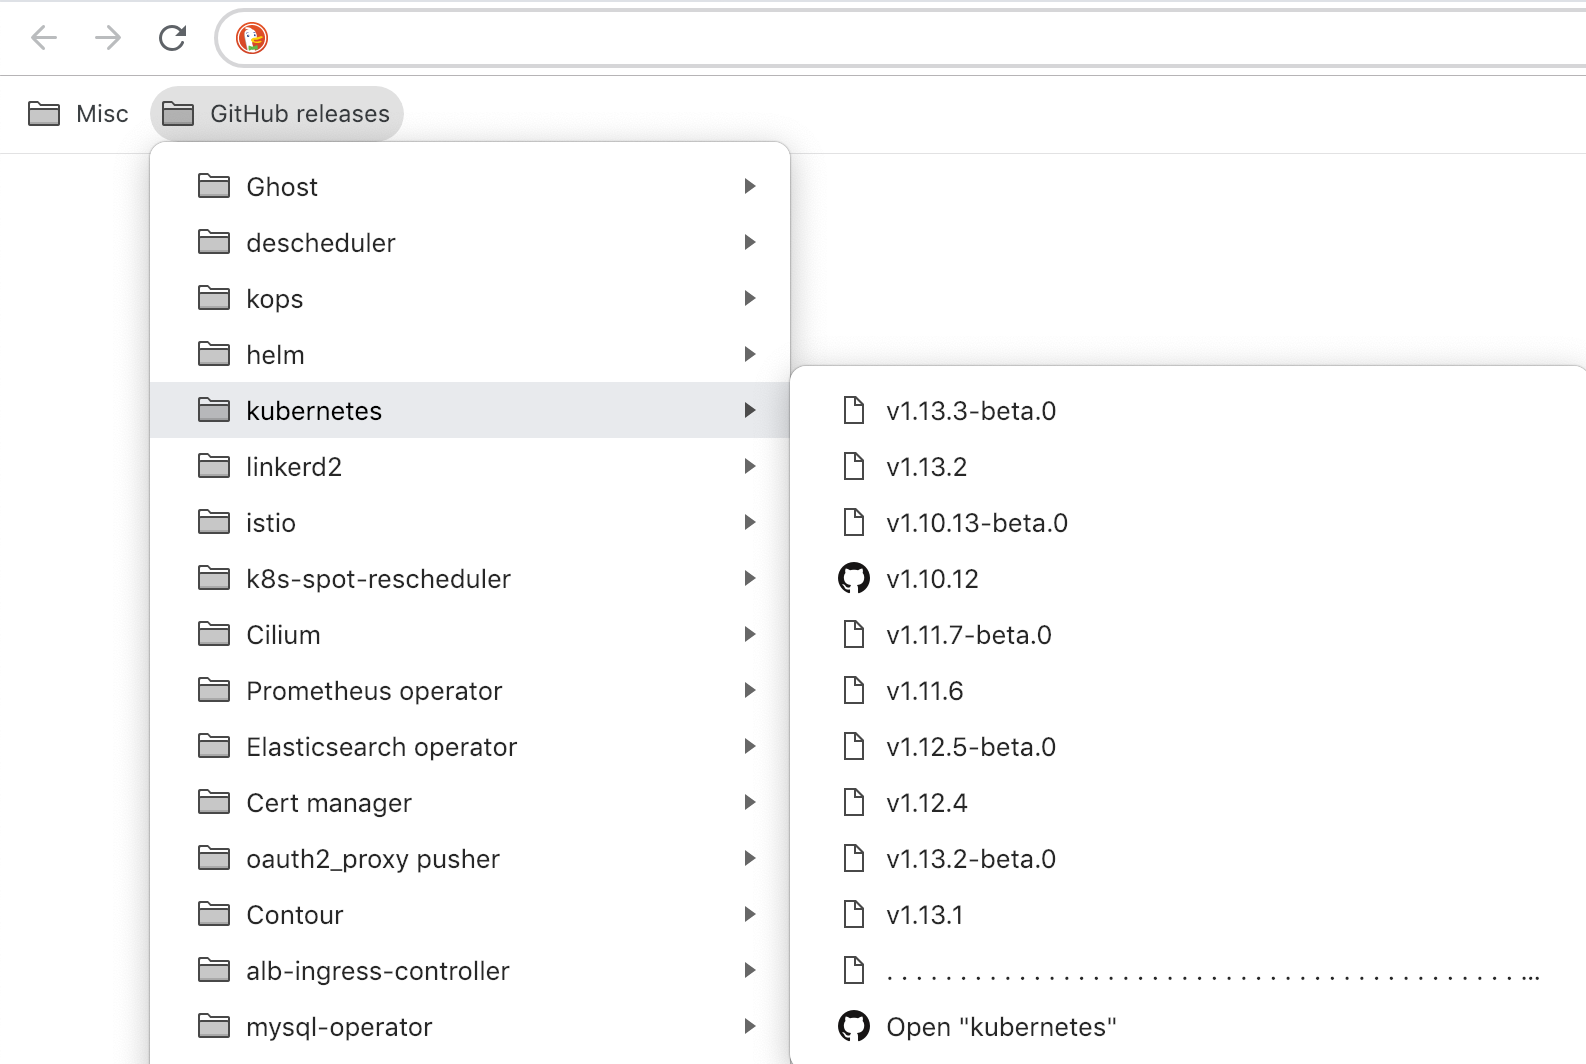Click the kops folder icon
The image size is (1586, 1064).
pos(214,298)
